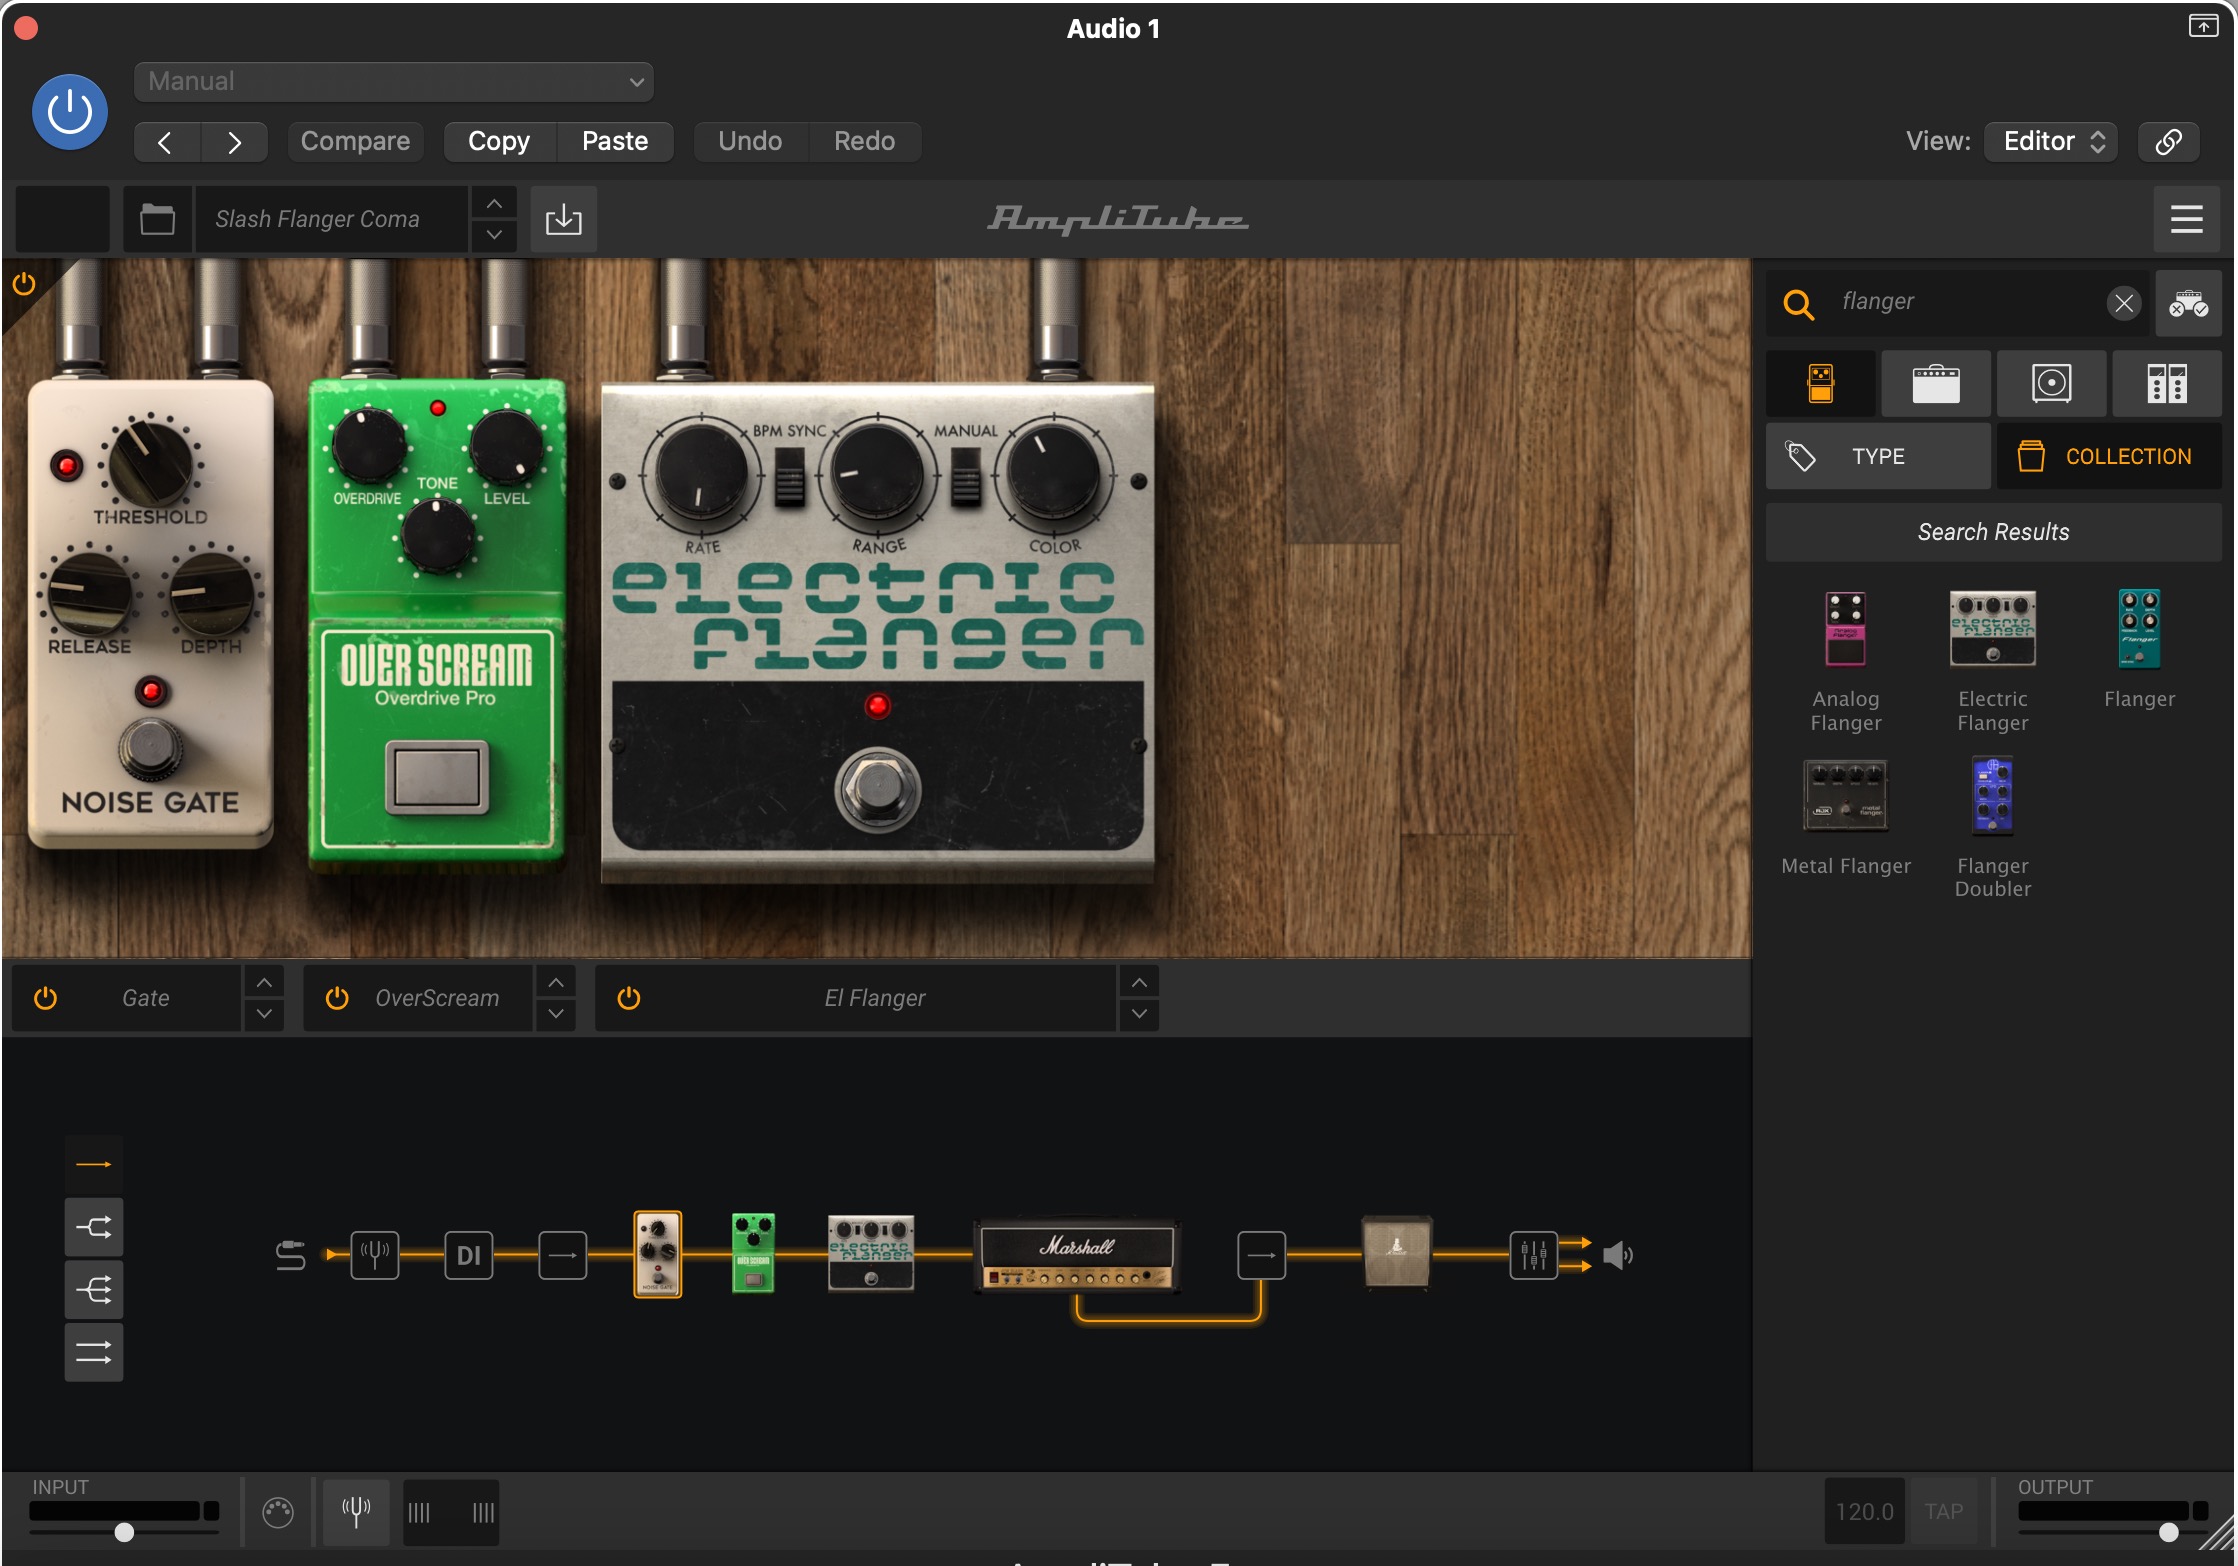Viewport: 2238px width, 1566px height.
Task: Clear the flanger search text
Action: click(x=2123, y=302)
